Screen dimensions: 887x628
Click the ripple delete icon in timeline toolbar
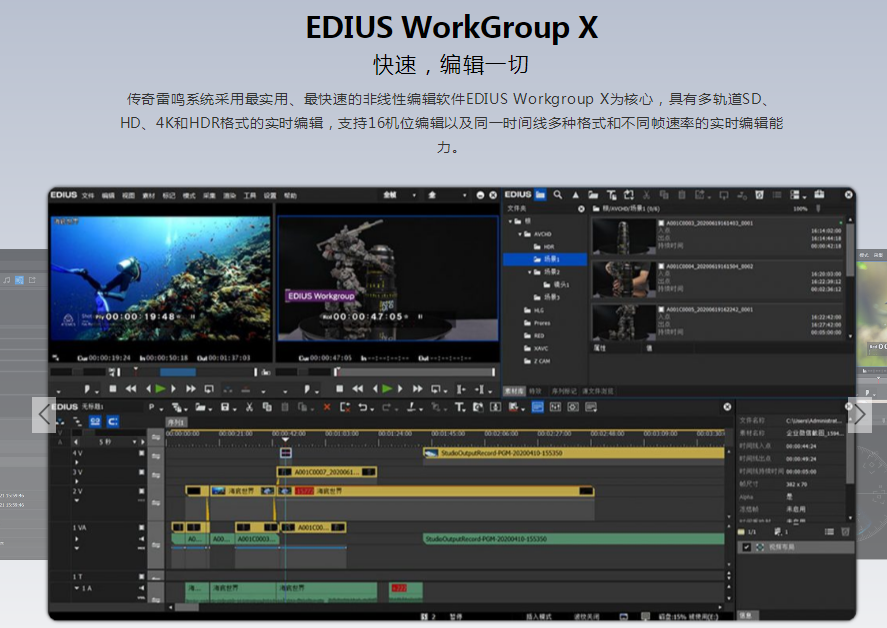click(345, 407)
